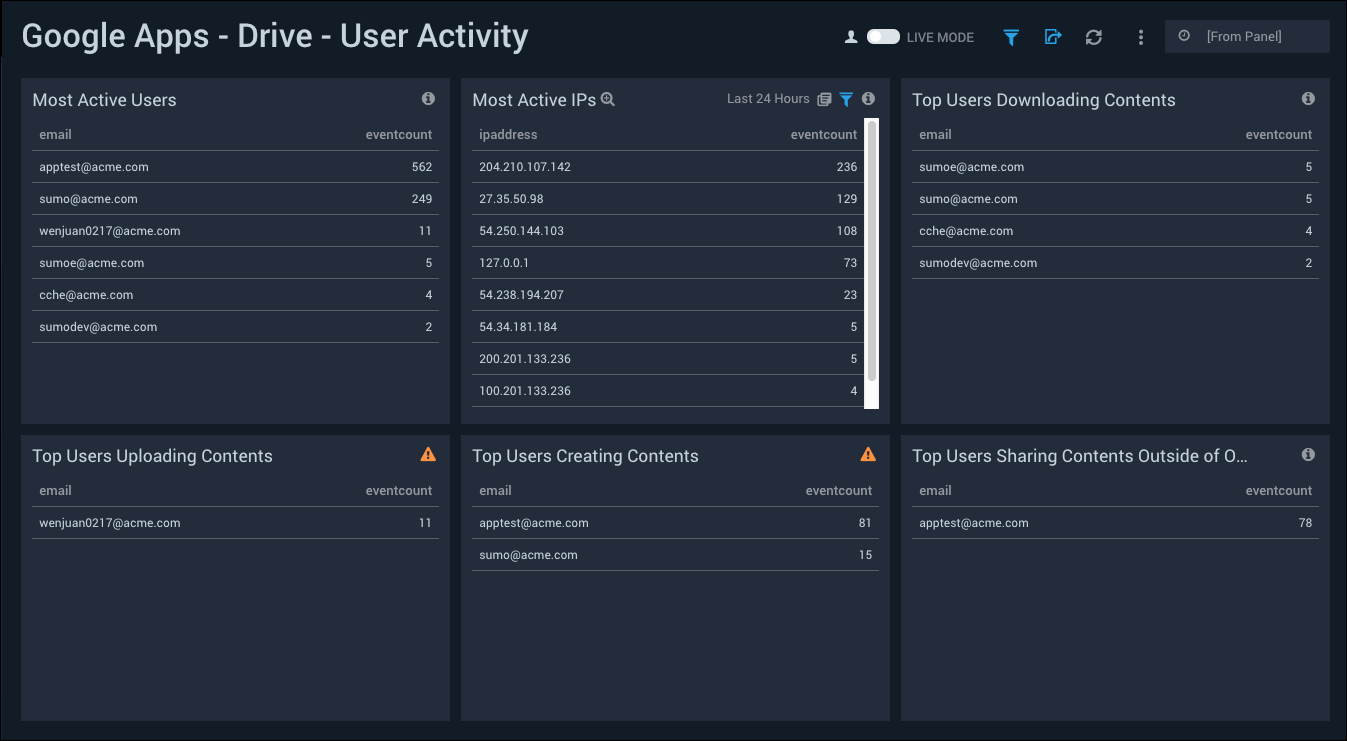Viewport: 1347px width, 741px height.
Task: Click the Most Active IPs scrollbar
Action: (x=872, y=250)
